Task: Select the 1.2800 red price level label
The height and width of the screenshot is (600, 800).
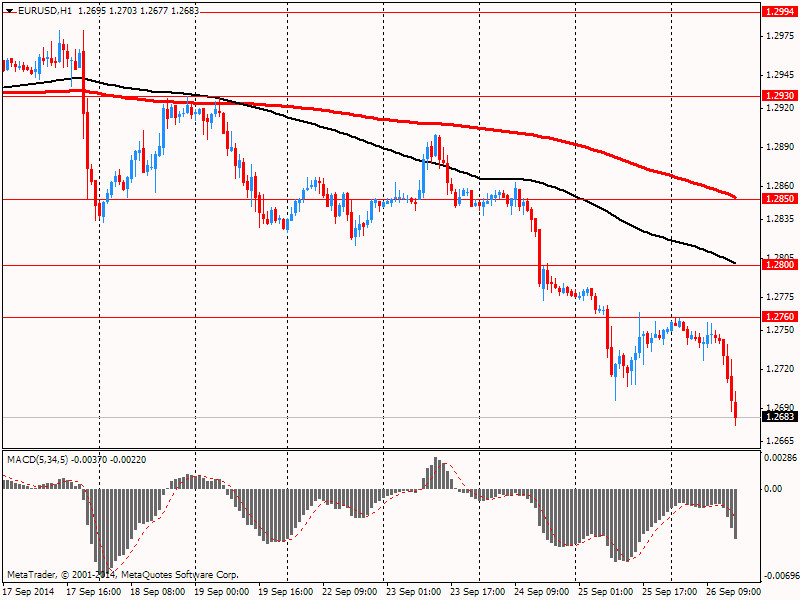Action: pos(780,265)
